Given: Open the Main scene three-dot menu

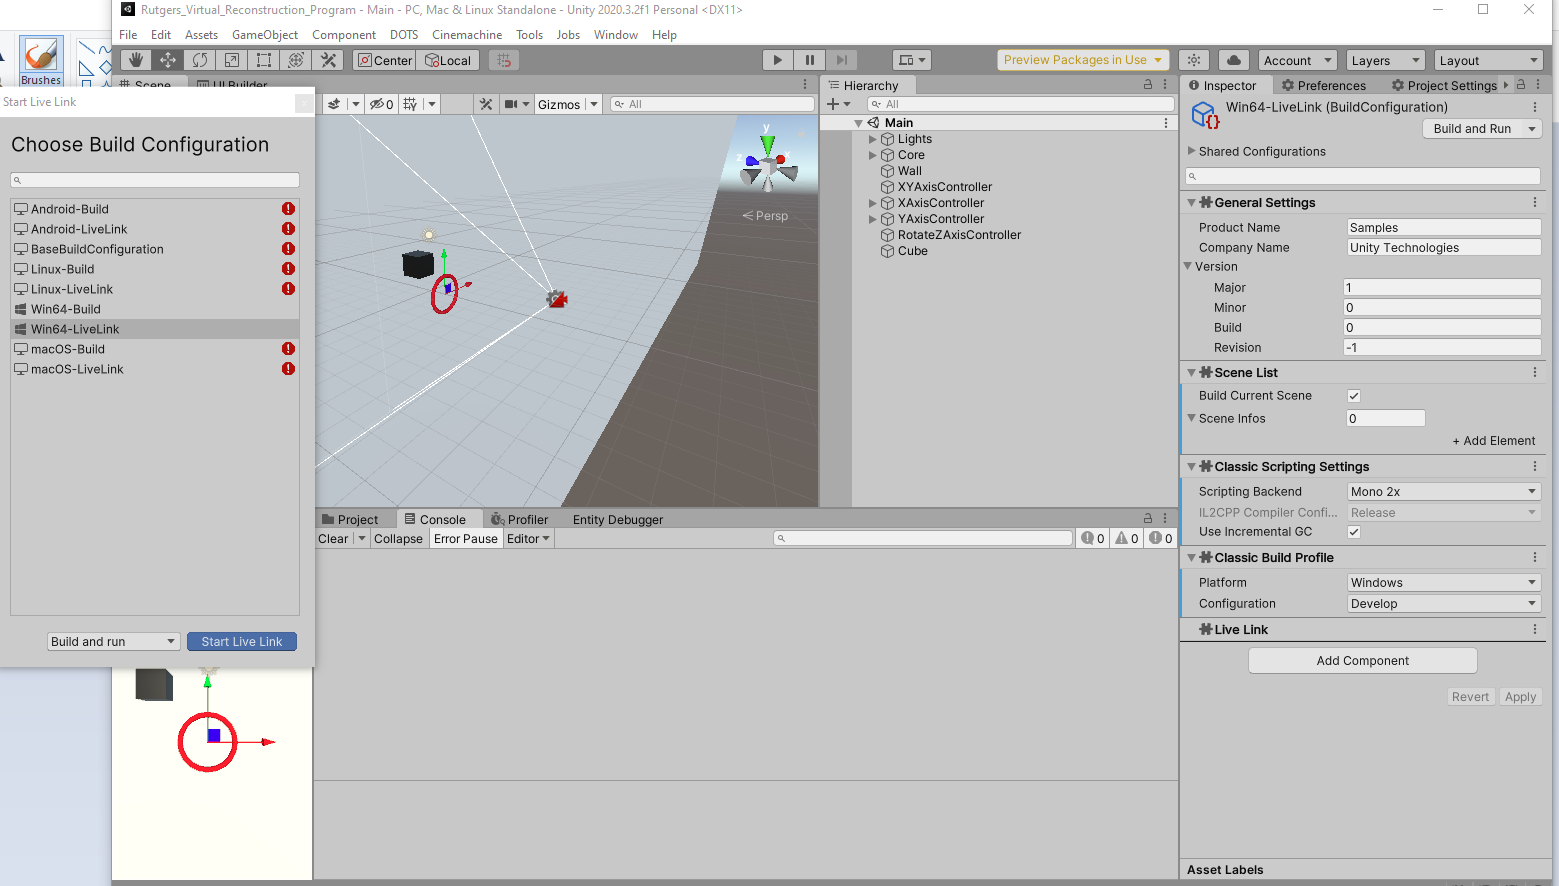Looking at the screenshot, I should pyautogui.click(x=1166, y=123).
